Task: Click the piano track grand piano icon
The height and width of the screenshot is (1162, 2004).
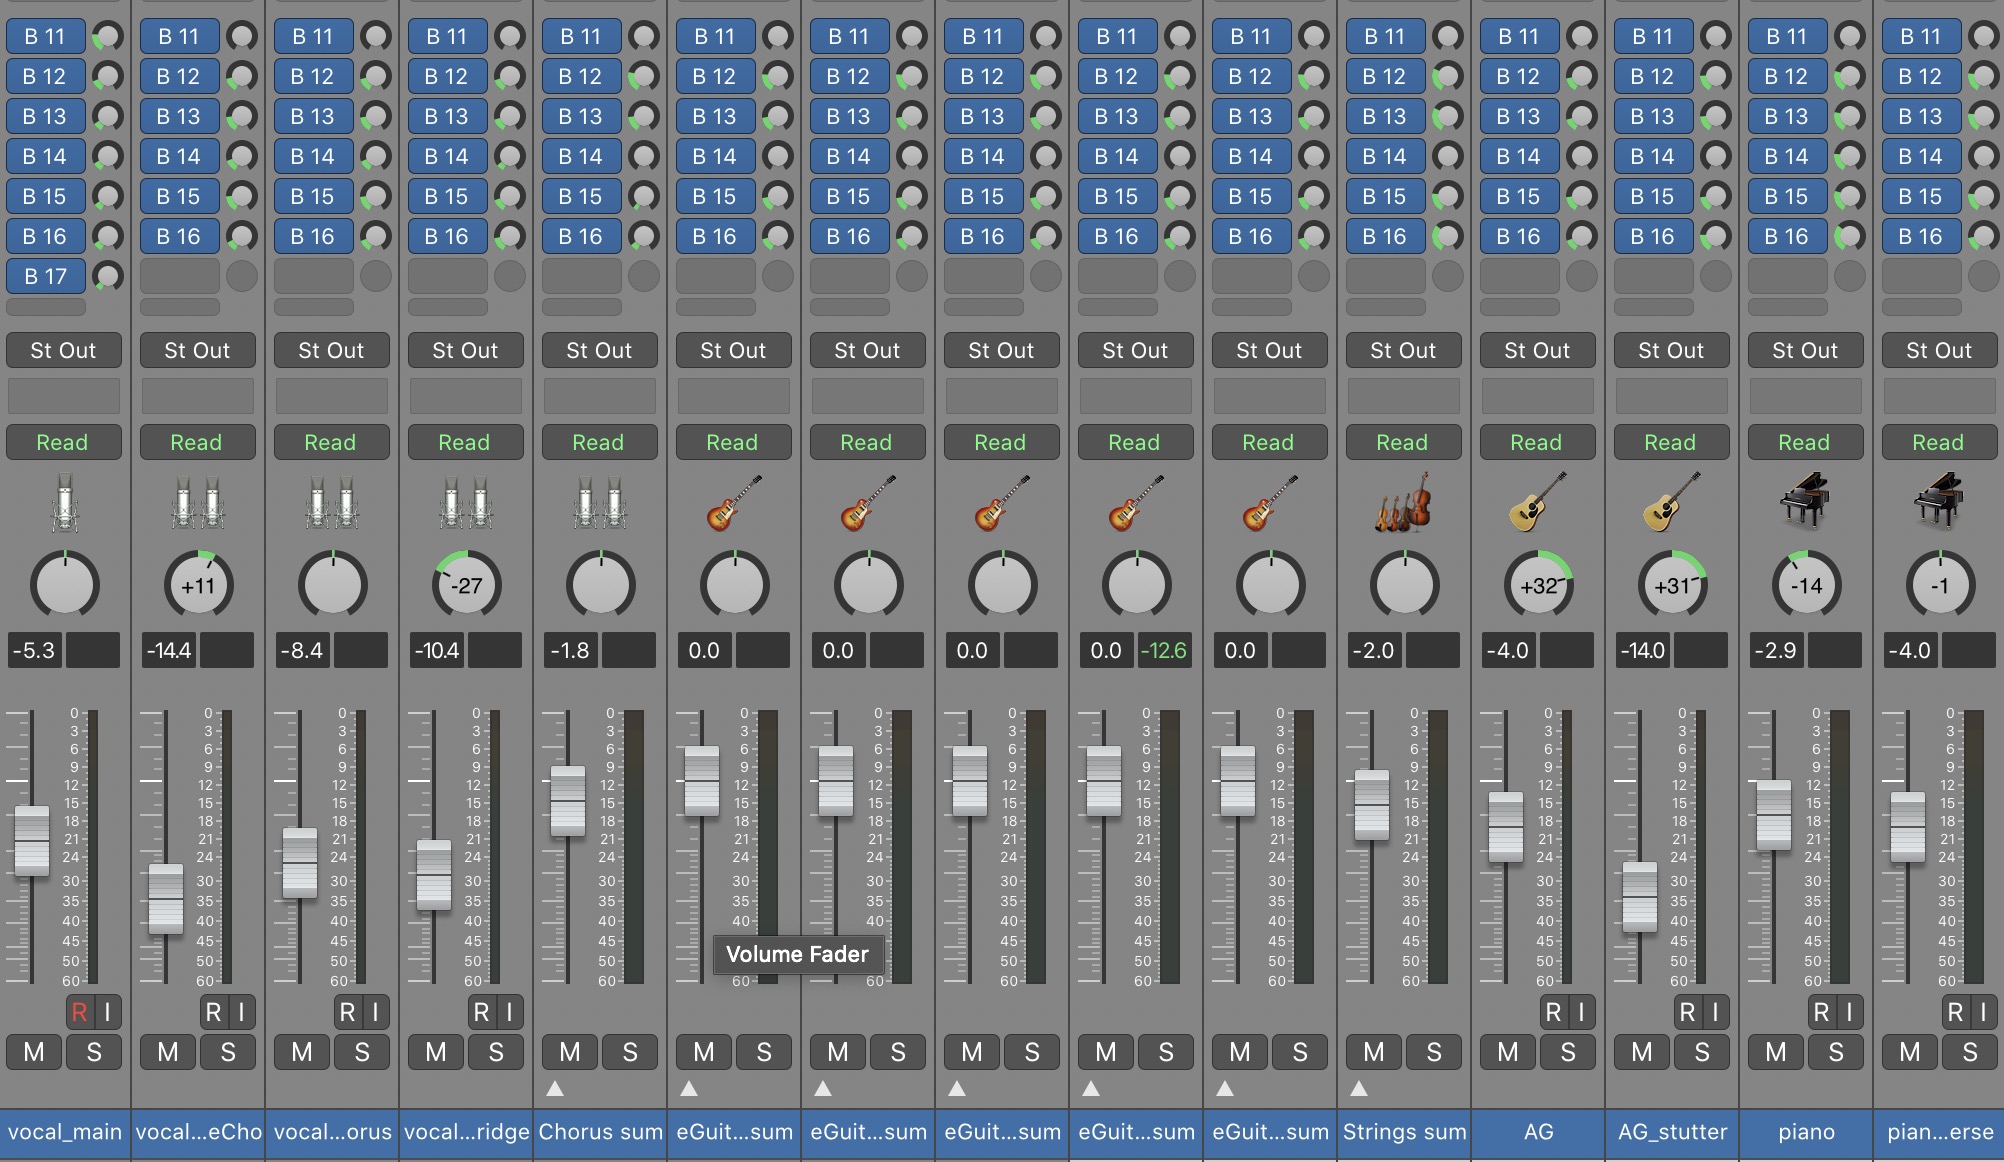Action: click(x=1805, y=501)
